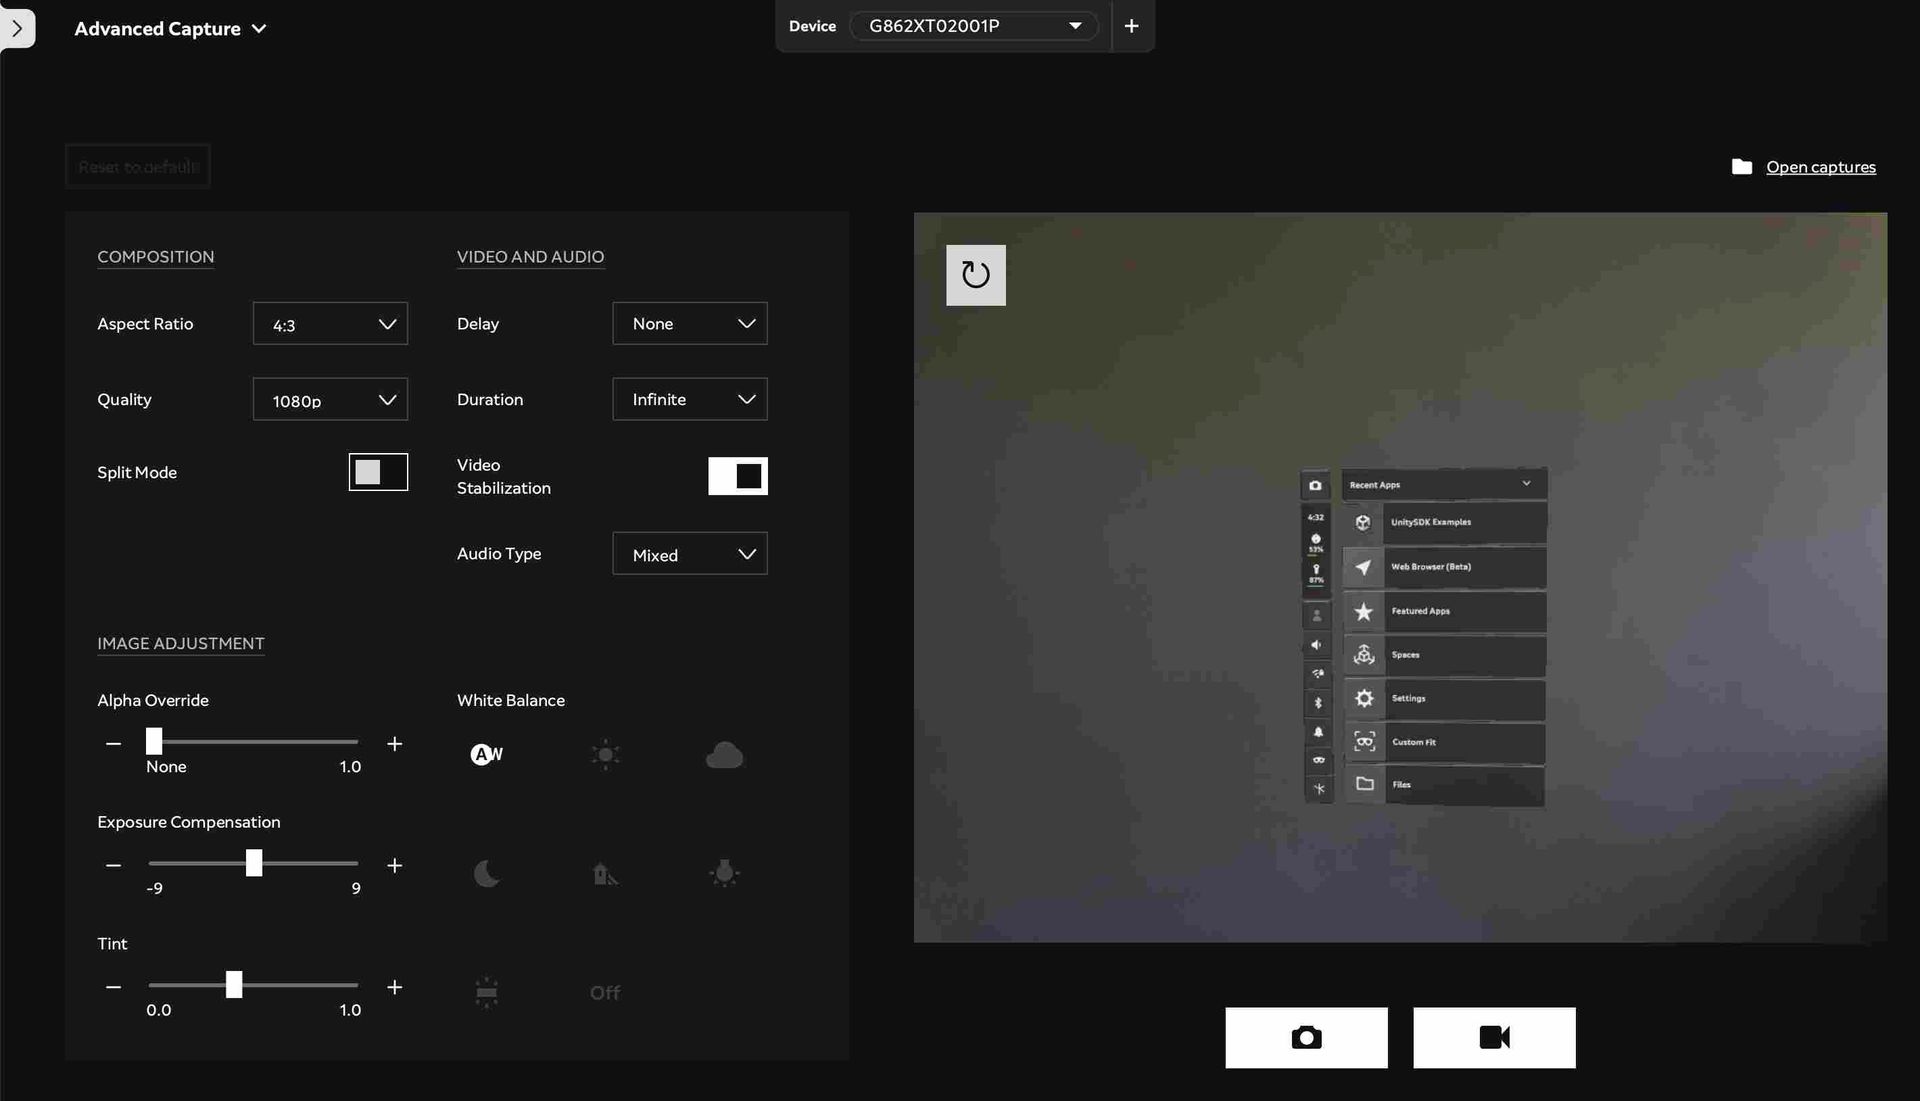Disable Video Stabilization

(738, 476)
